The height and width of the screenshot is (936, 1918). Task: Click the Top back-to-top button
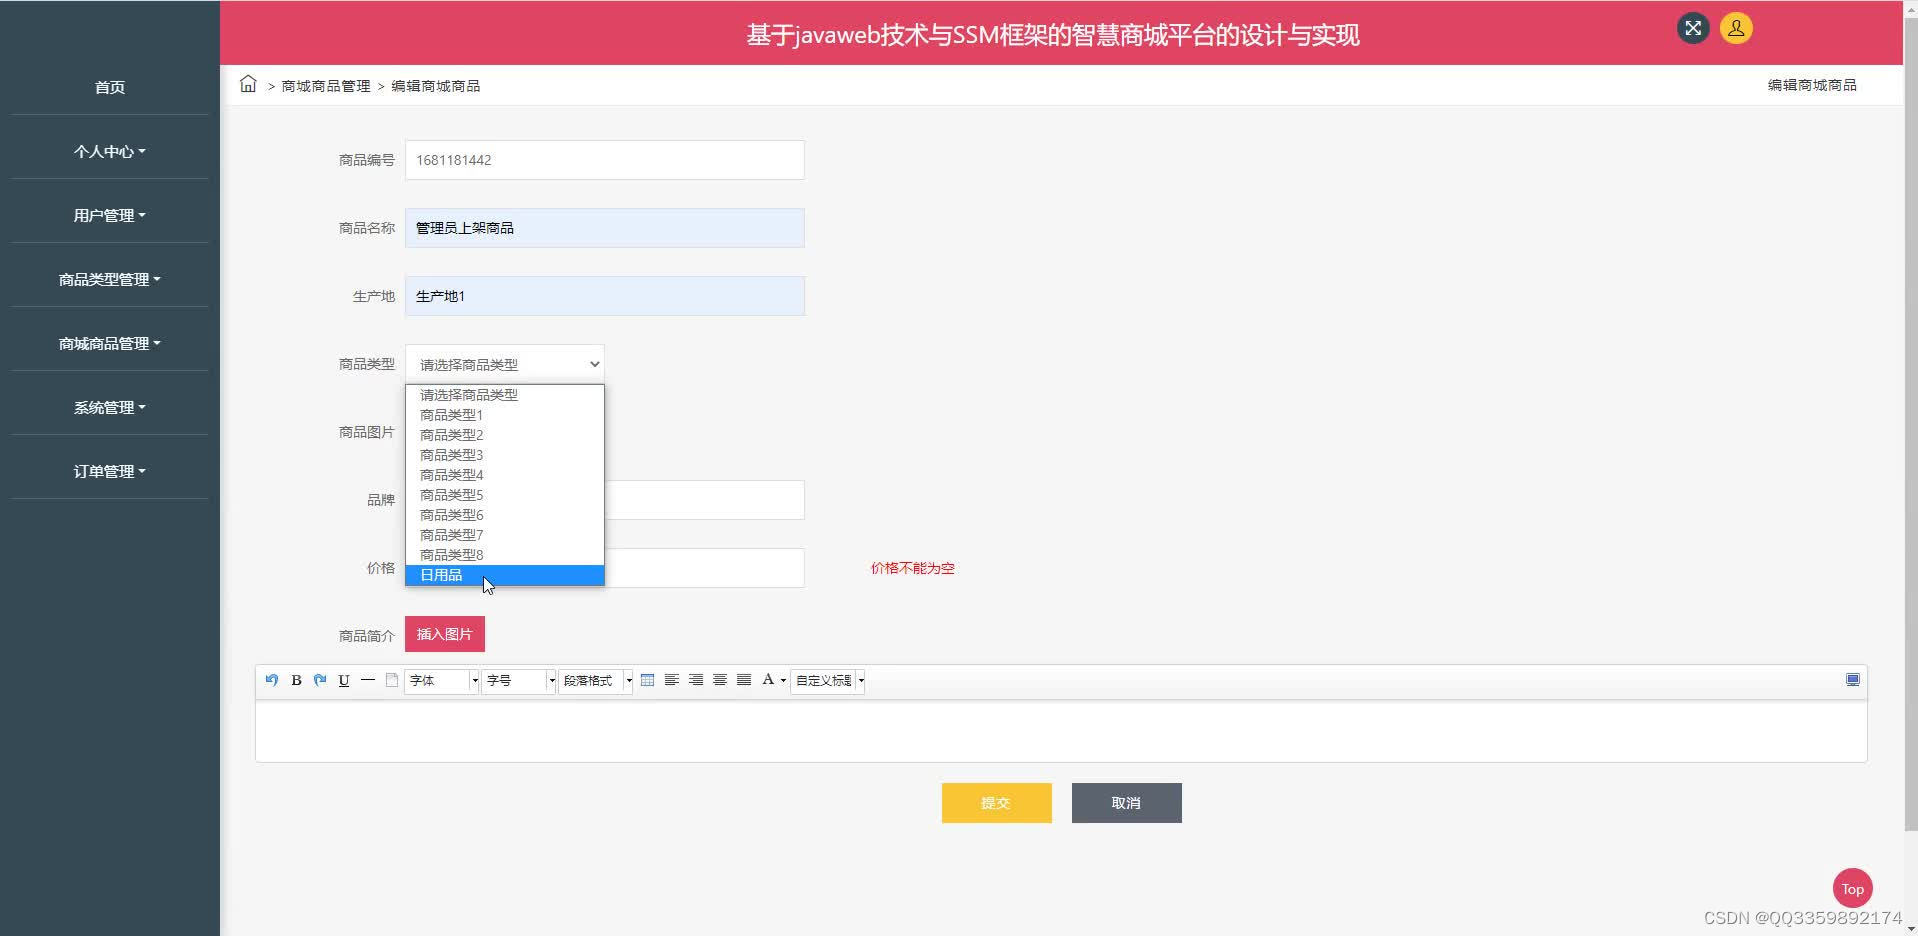tap(1853, 888)
